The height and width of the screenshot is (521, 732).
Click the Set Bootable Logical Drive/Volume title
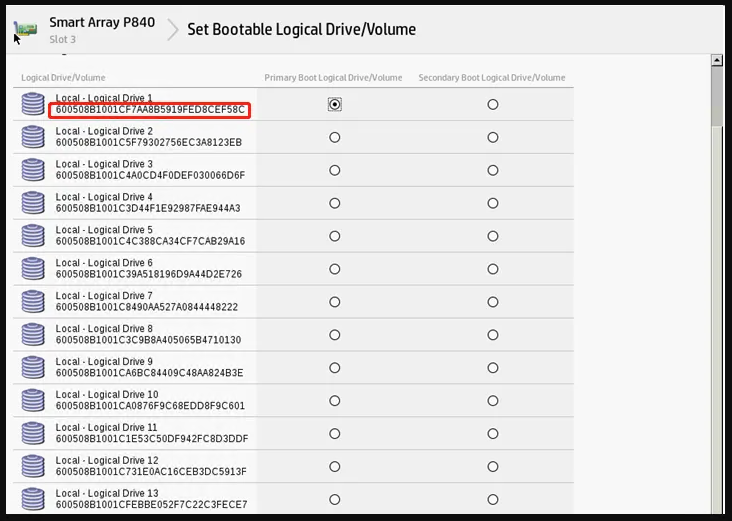click(x=302, y=29)
